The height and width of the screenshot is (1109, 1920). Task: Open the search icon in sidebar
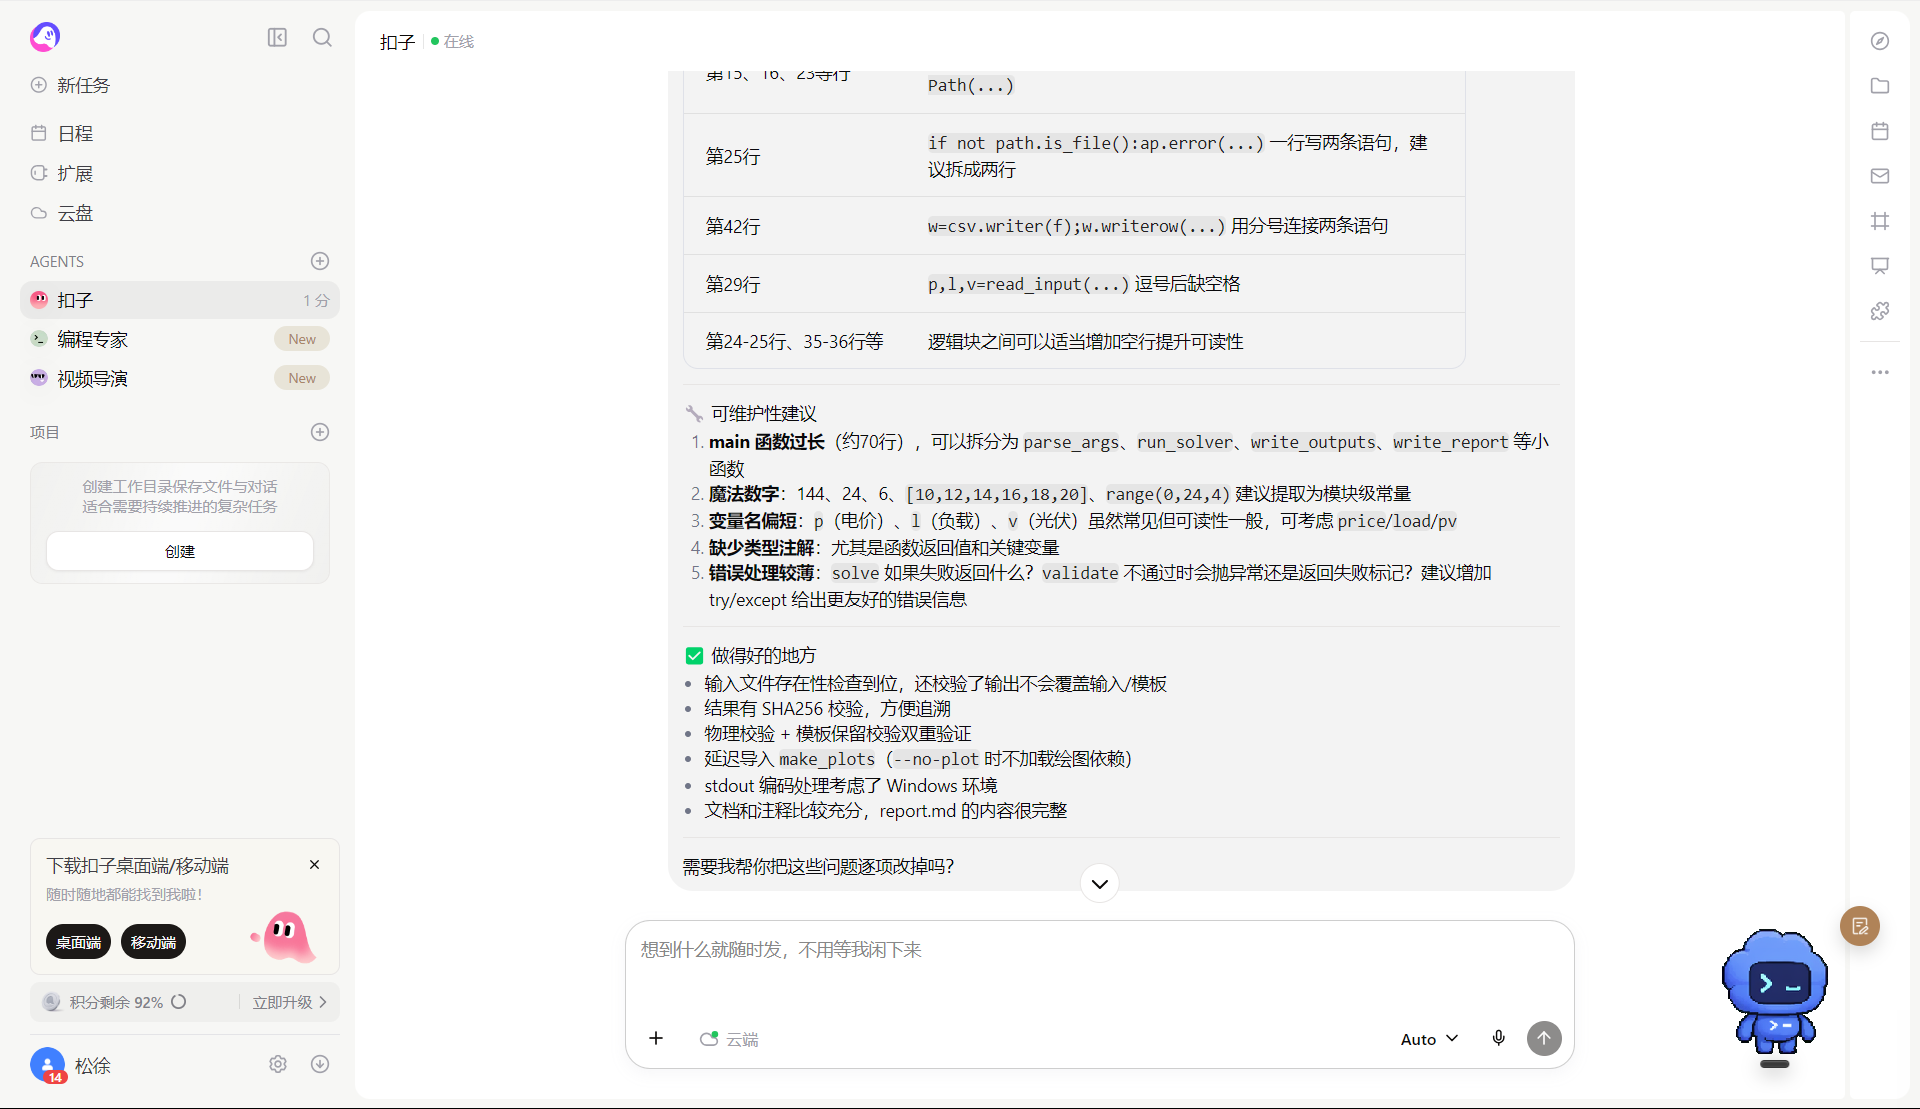(322, 37)
